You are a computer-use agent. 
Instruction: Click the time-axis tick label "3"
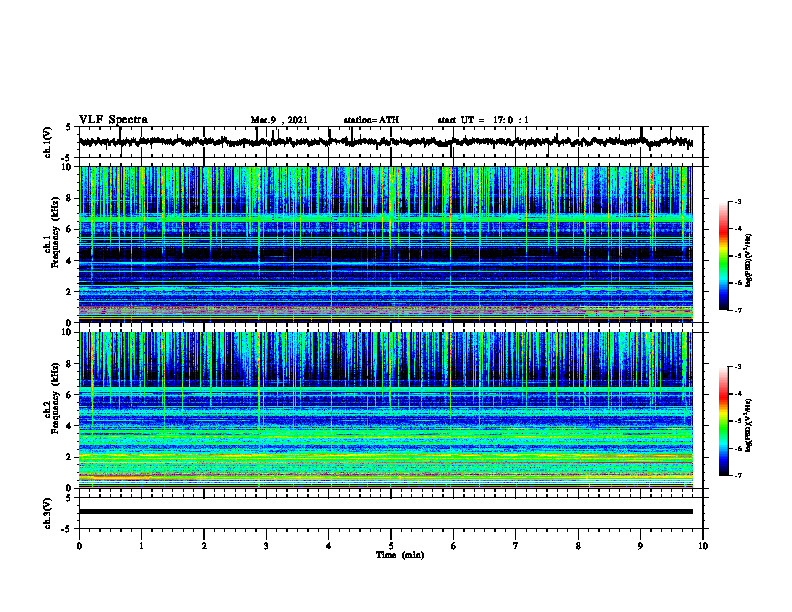(266, 546)
